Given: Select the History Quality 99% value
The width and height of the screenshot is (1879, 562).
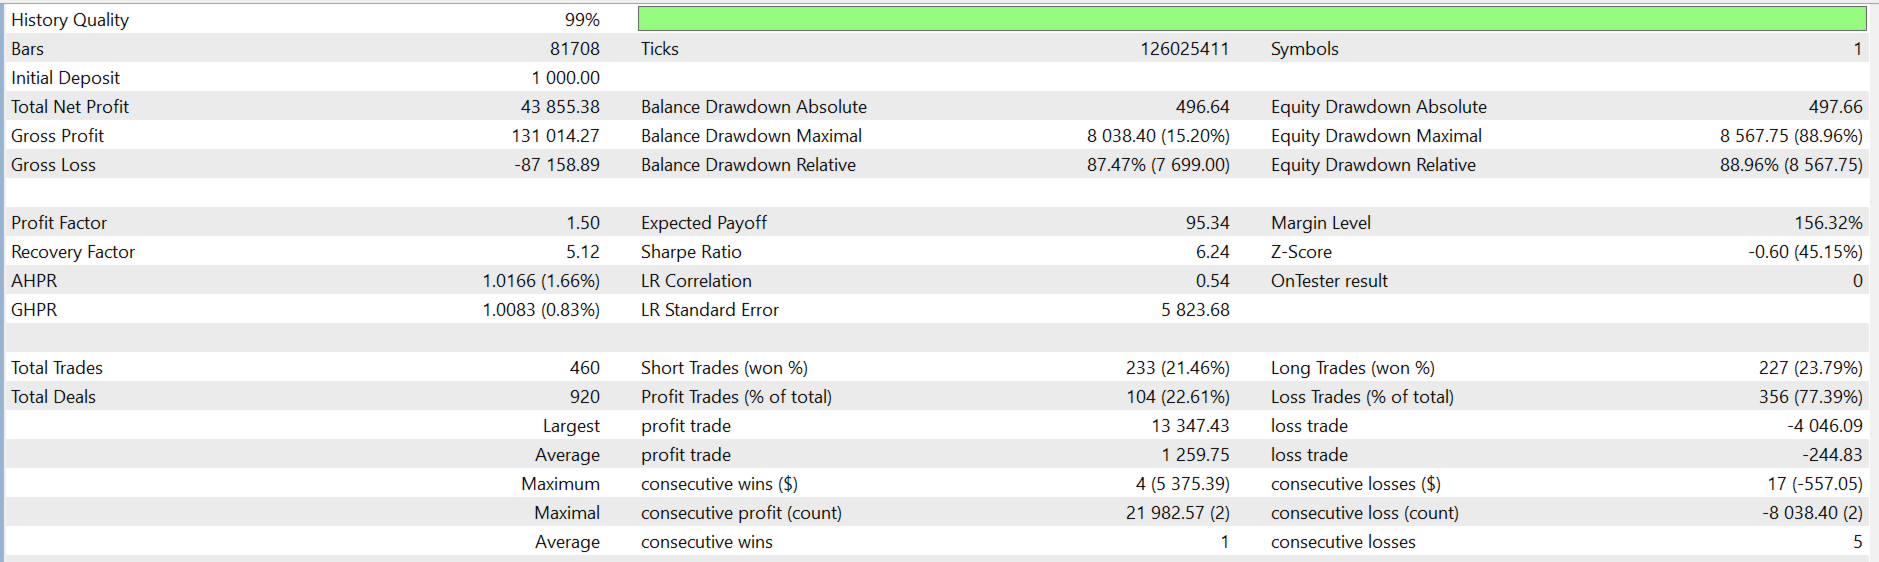Looking at the screenshot, I should tap(581, 20).
